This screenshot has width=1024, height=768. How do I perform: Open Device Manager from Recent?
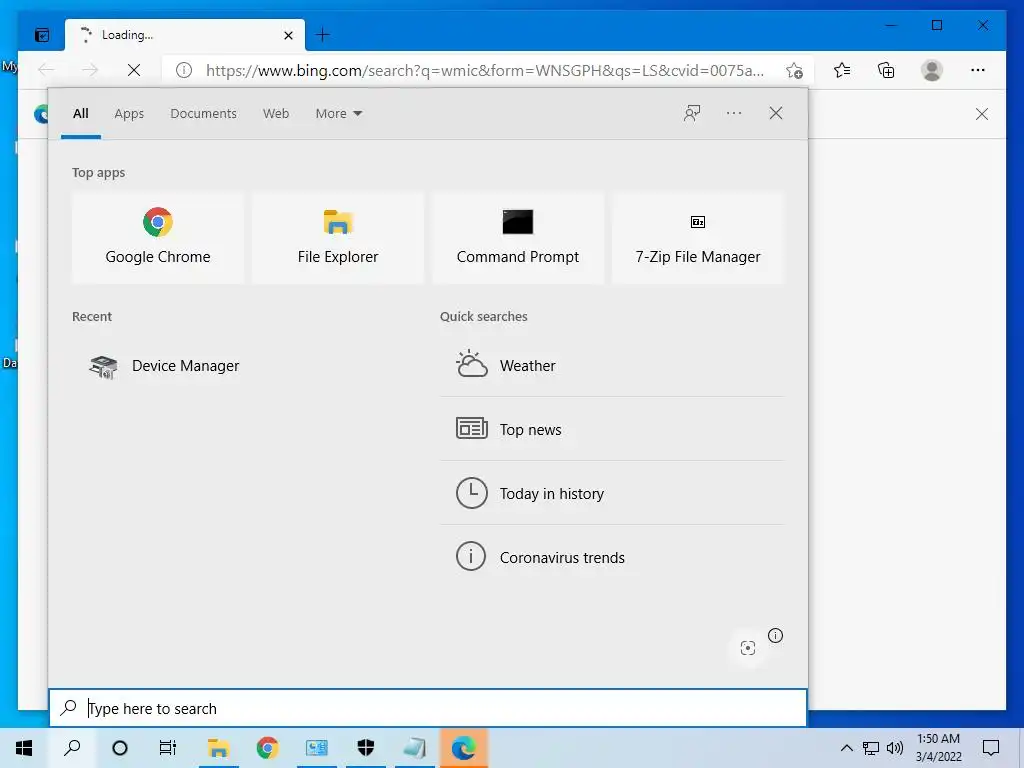tap(163, 366)
